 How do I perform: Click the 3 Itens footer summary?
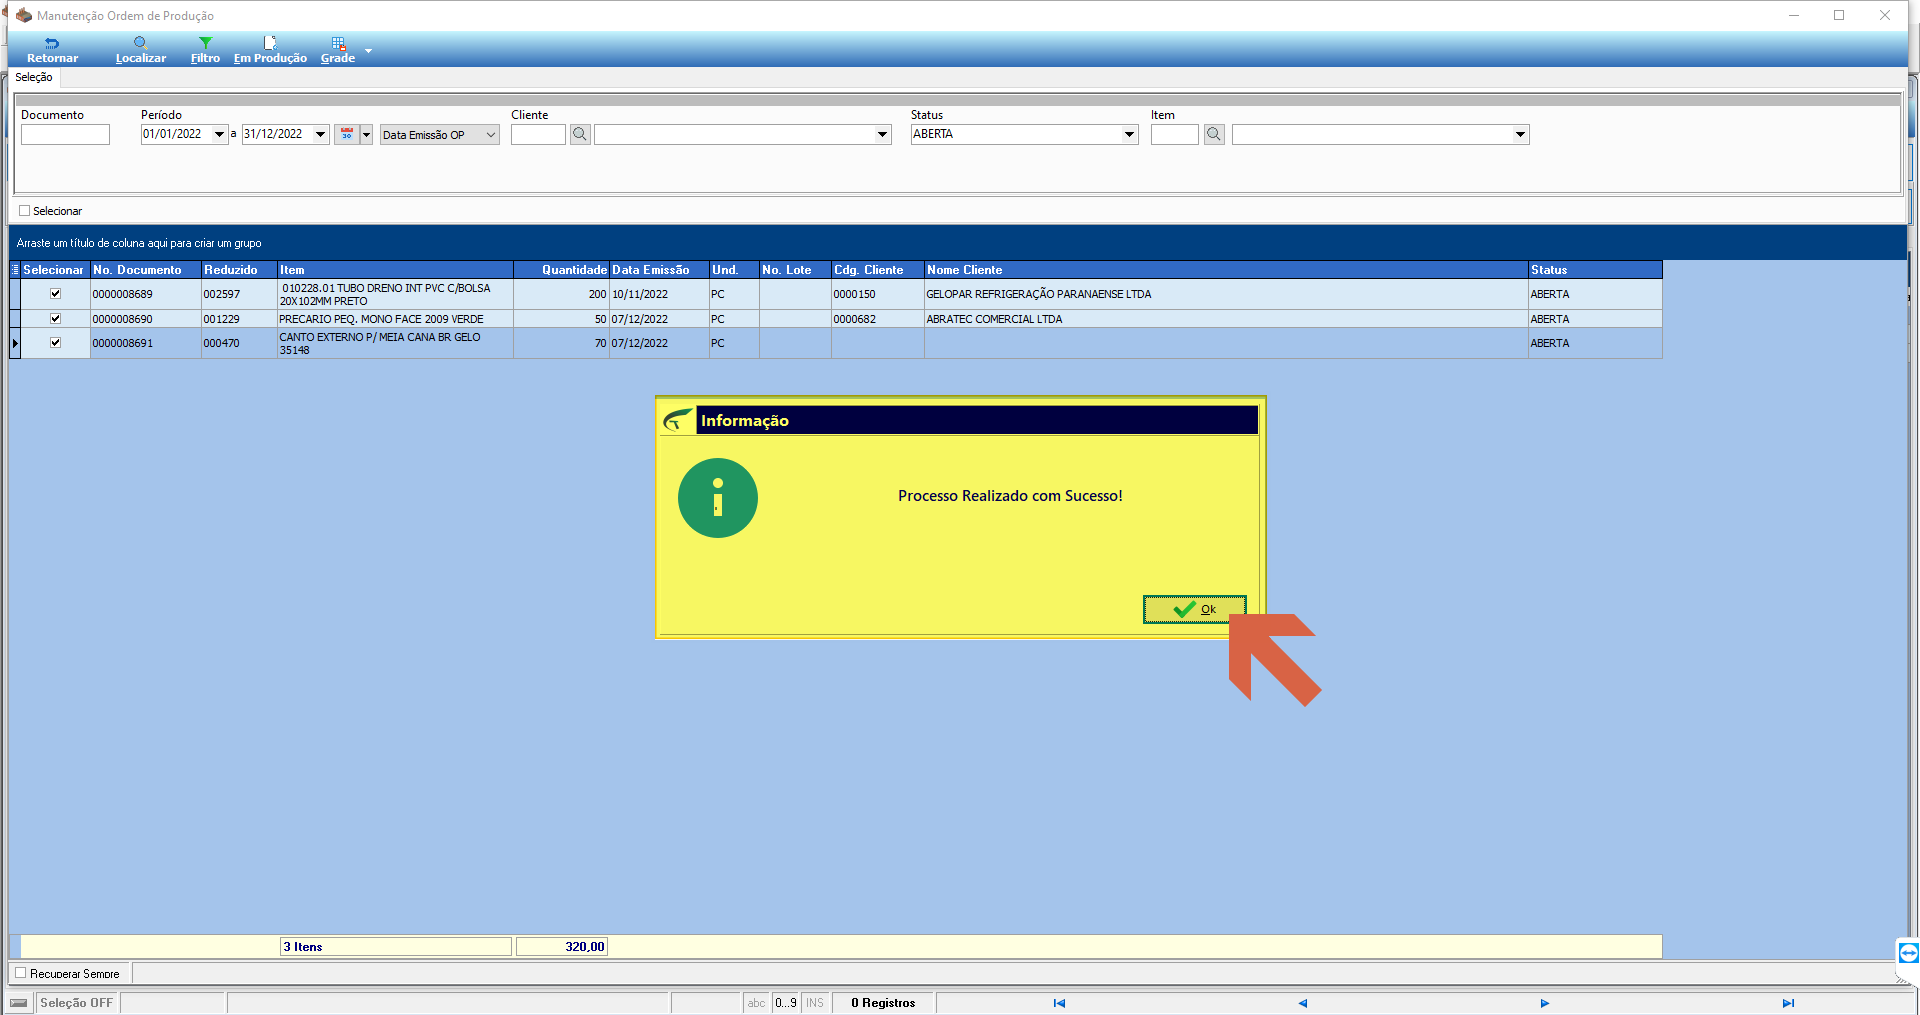396,947
